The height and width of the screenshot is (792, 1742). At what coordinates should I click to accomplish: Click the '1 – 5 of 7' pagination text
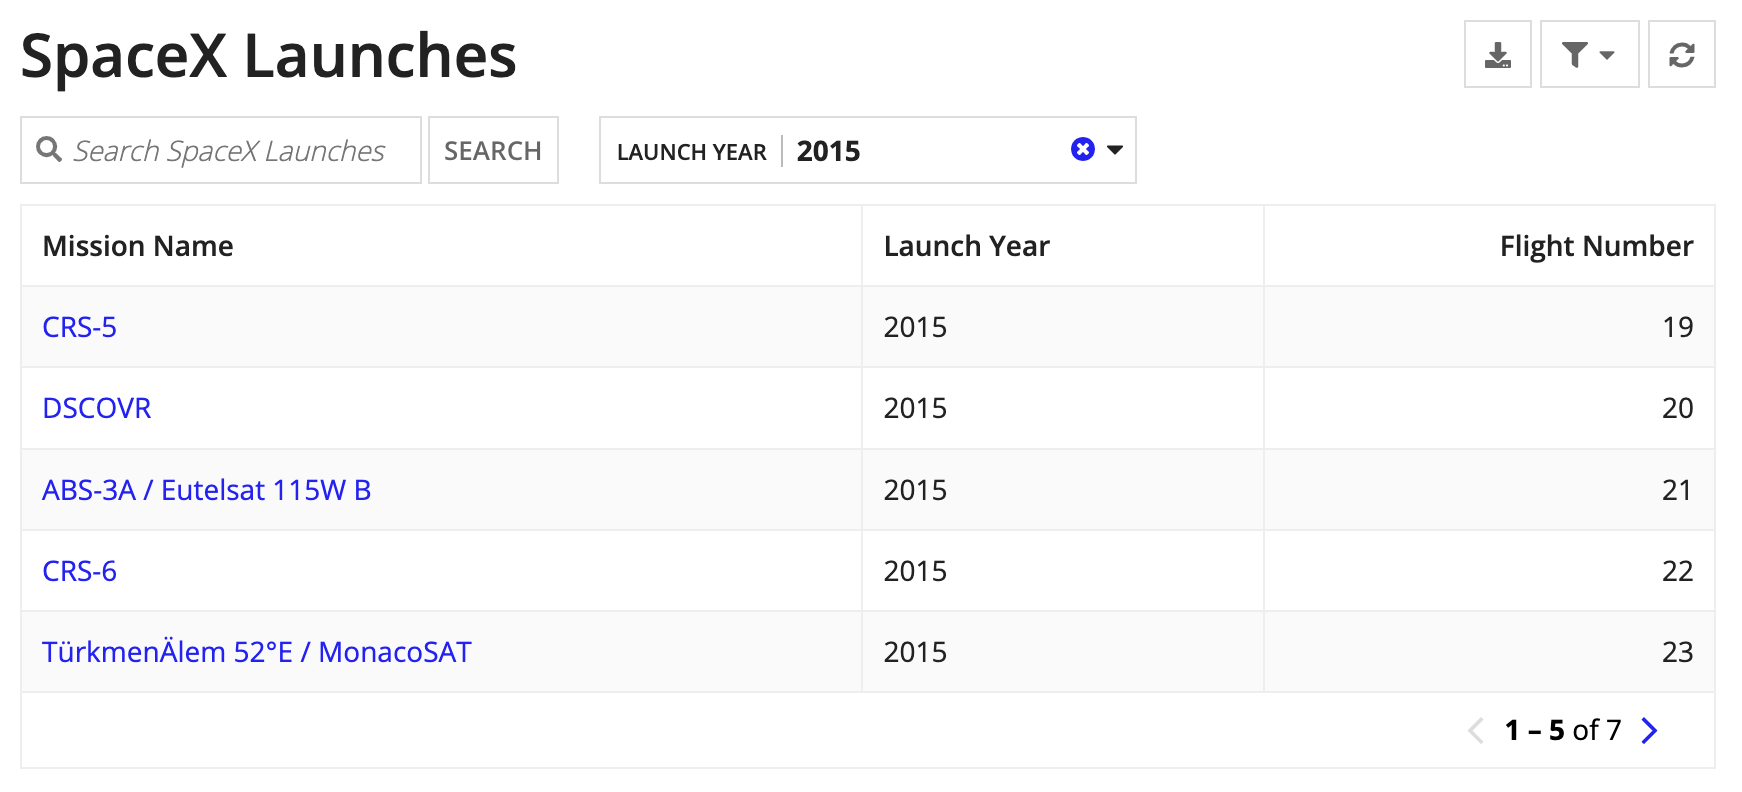click(1562, 731)
